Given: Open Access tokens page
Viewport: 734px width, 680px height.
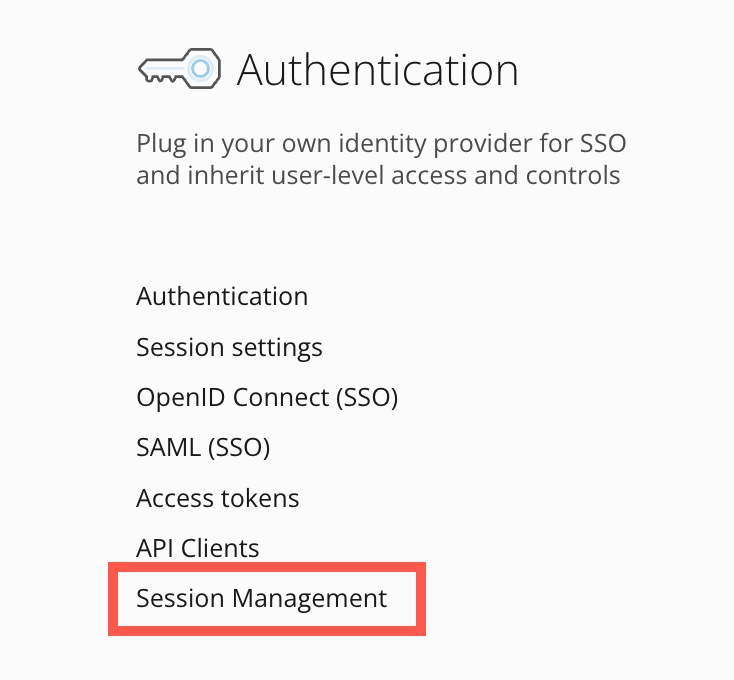Looking at the screenshot, I should click(217, 498).
